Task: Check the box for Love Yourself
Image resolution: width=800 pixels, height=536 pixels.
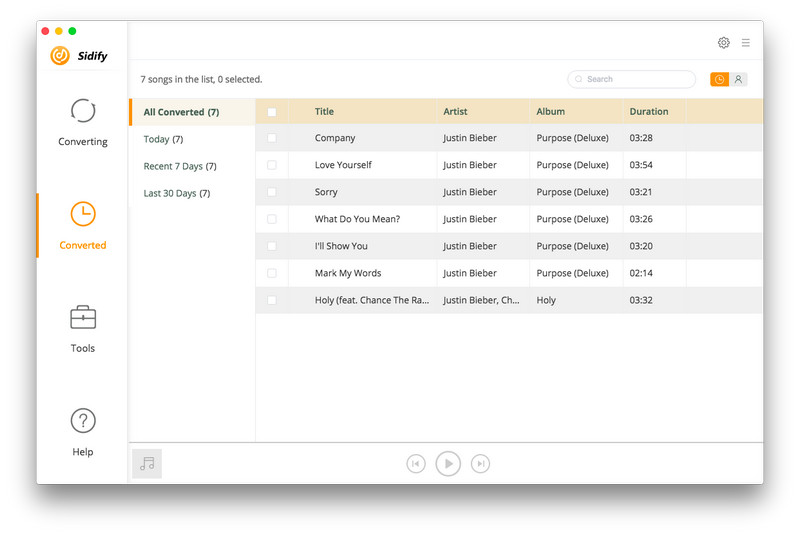Action: 272,165
